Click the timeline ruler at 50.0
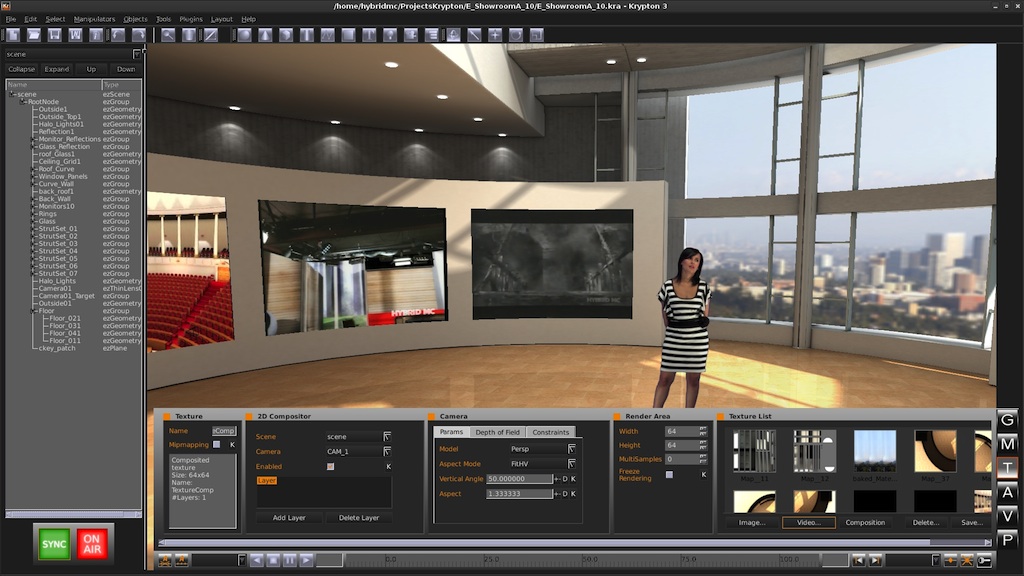The height and width of the screenshot is (576, 1024). (590, 560)
